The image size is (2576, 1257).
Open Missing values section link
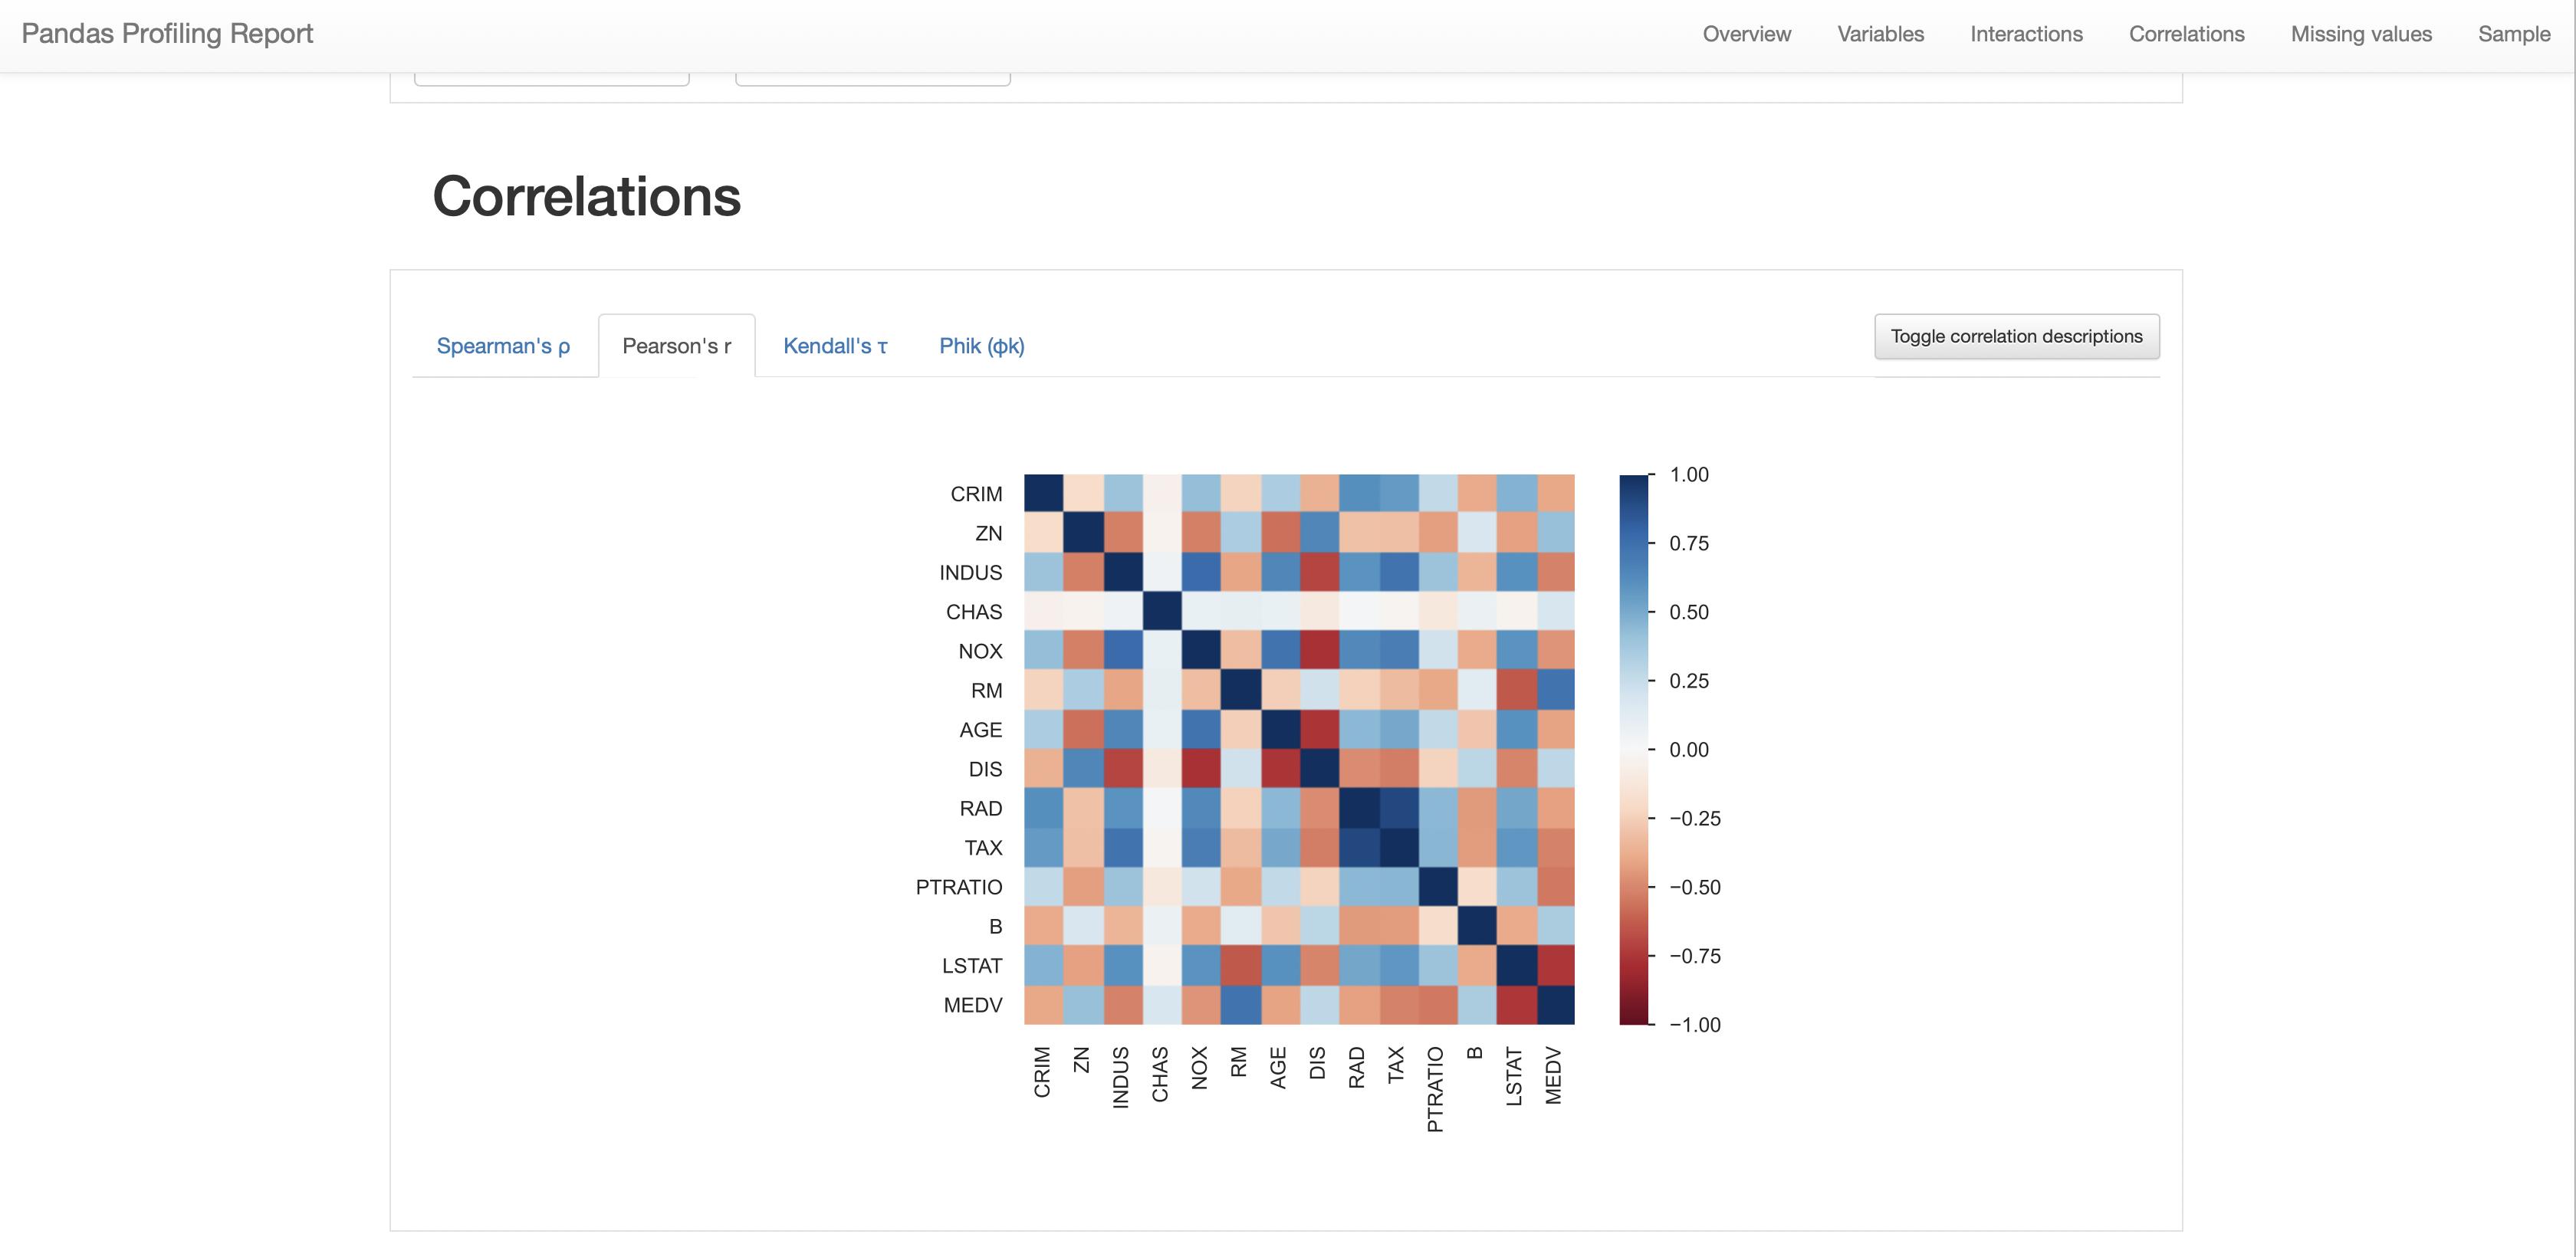2360,34
